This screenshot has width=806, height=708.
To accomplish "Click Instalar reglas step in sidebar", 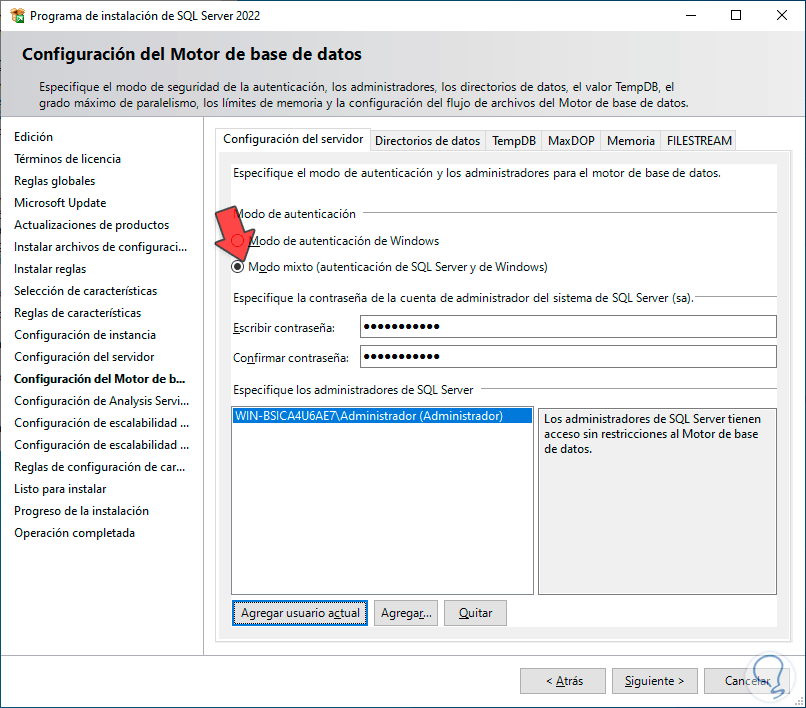I will coord(50,269).
